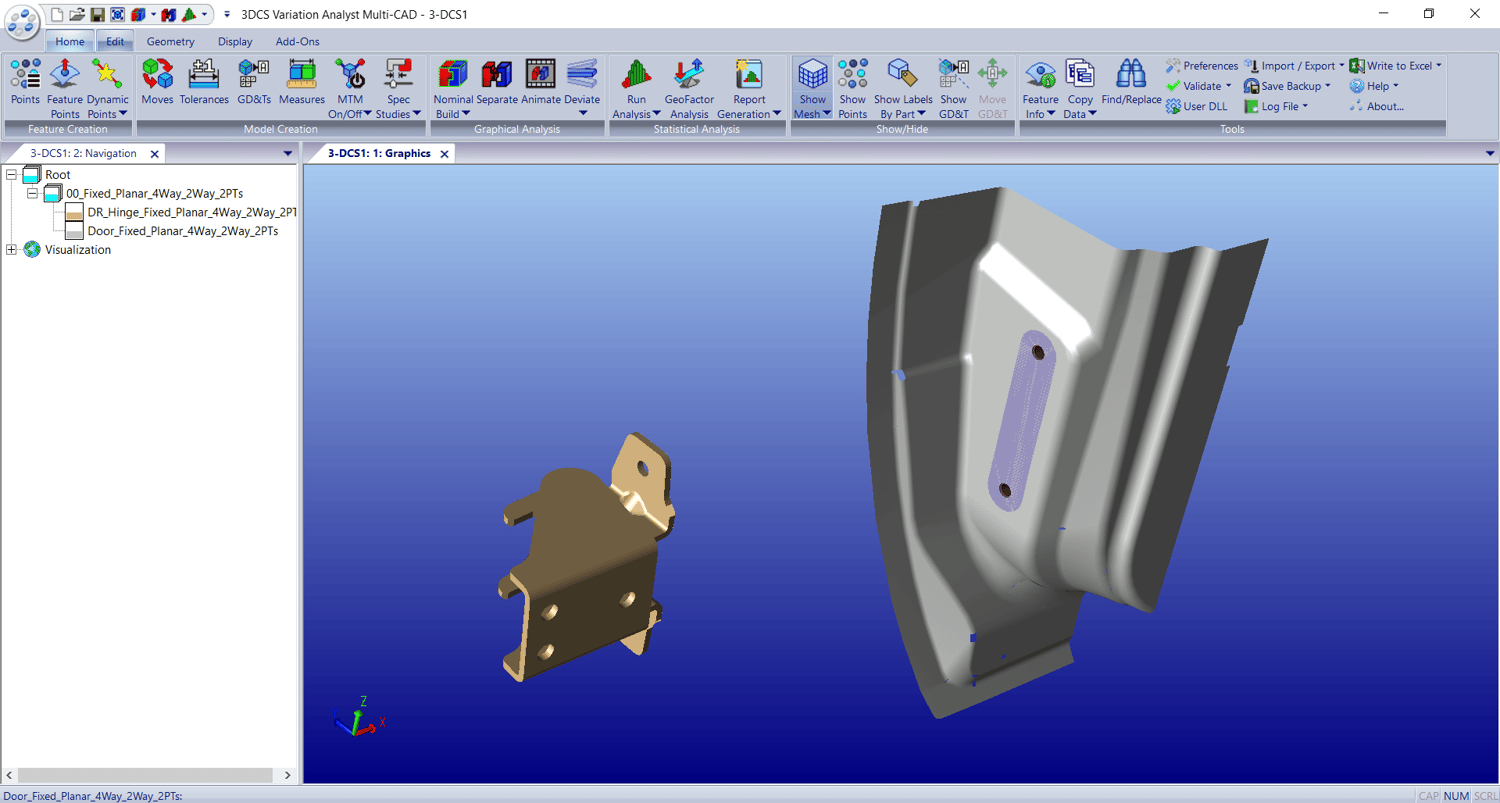The height and width of the screenshot is (803, 1500).
Task: Switch to the Geometry ribbon tab
Action: pos(170,41)
